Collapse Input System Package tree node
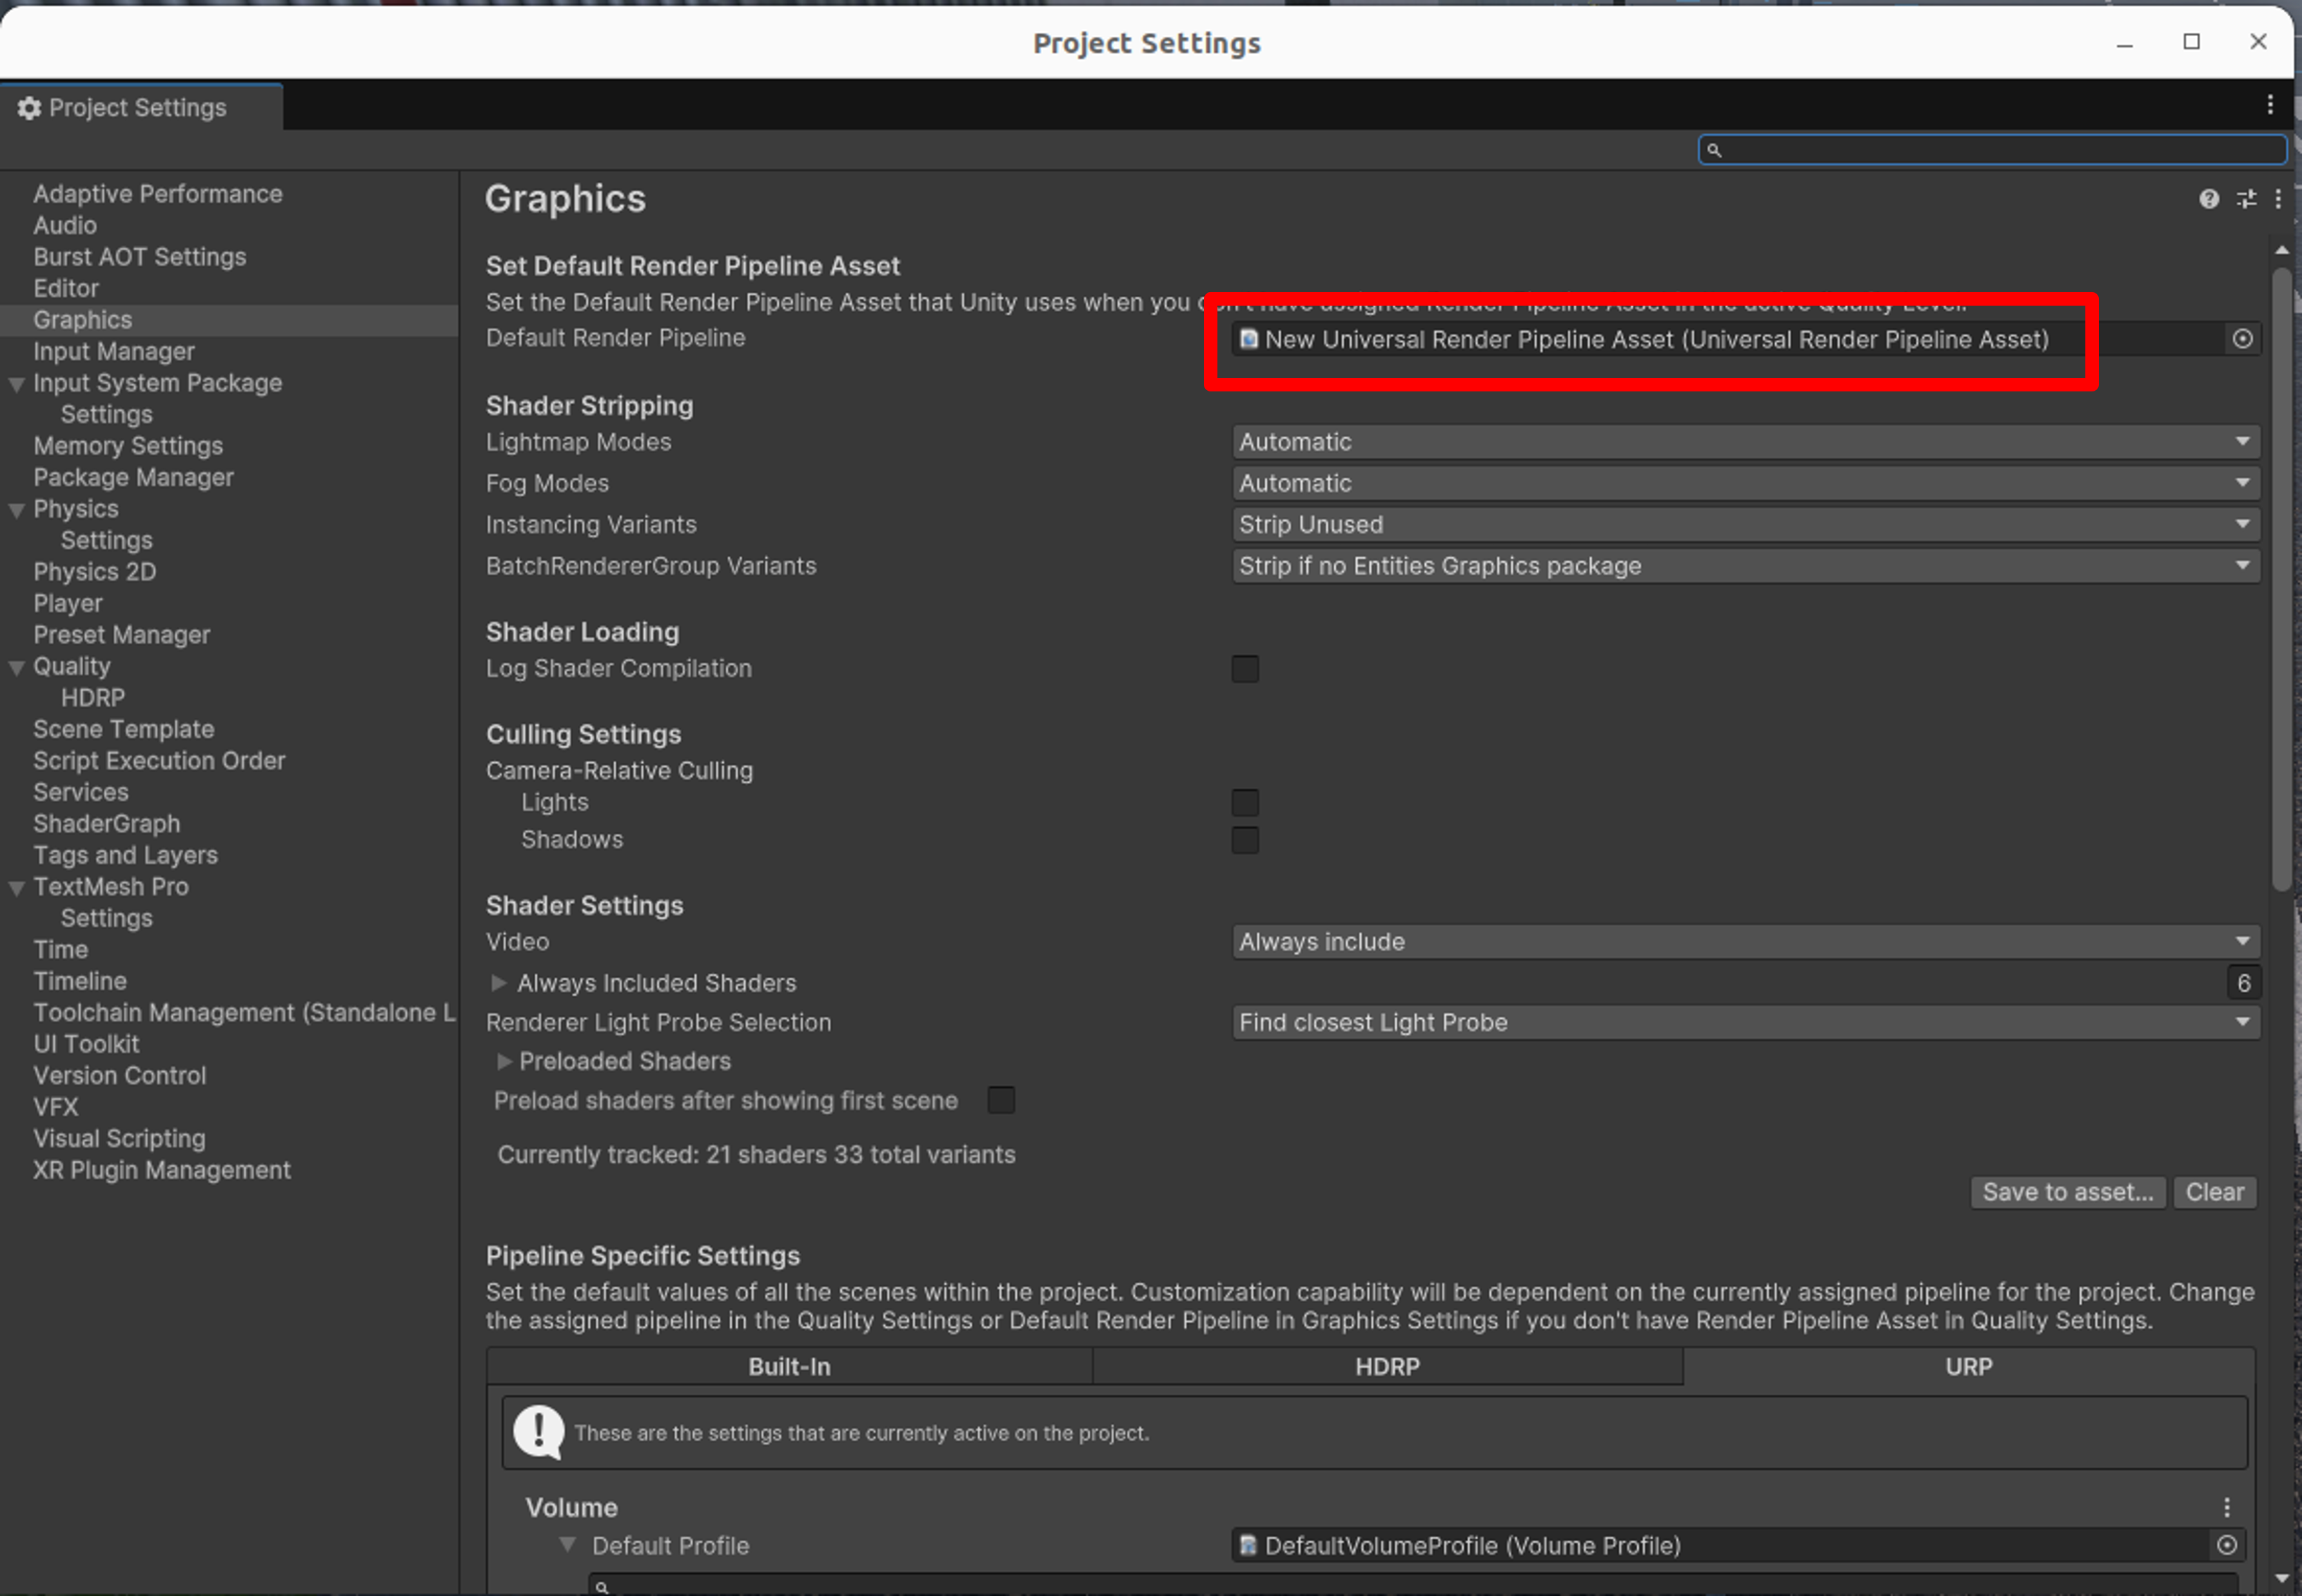The height and width of the screenshot is (1596, 2302). coord(16,384)
